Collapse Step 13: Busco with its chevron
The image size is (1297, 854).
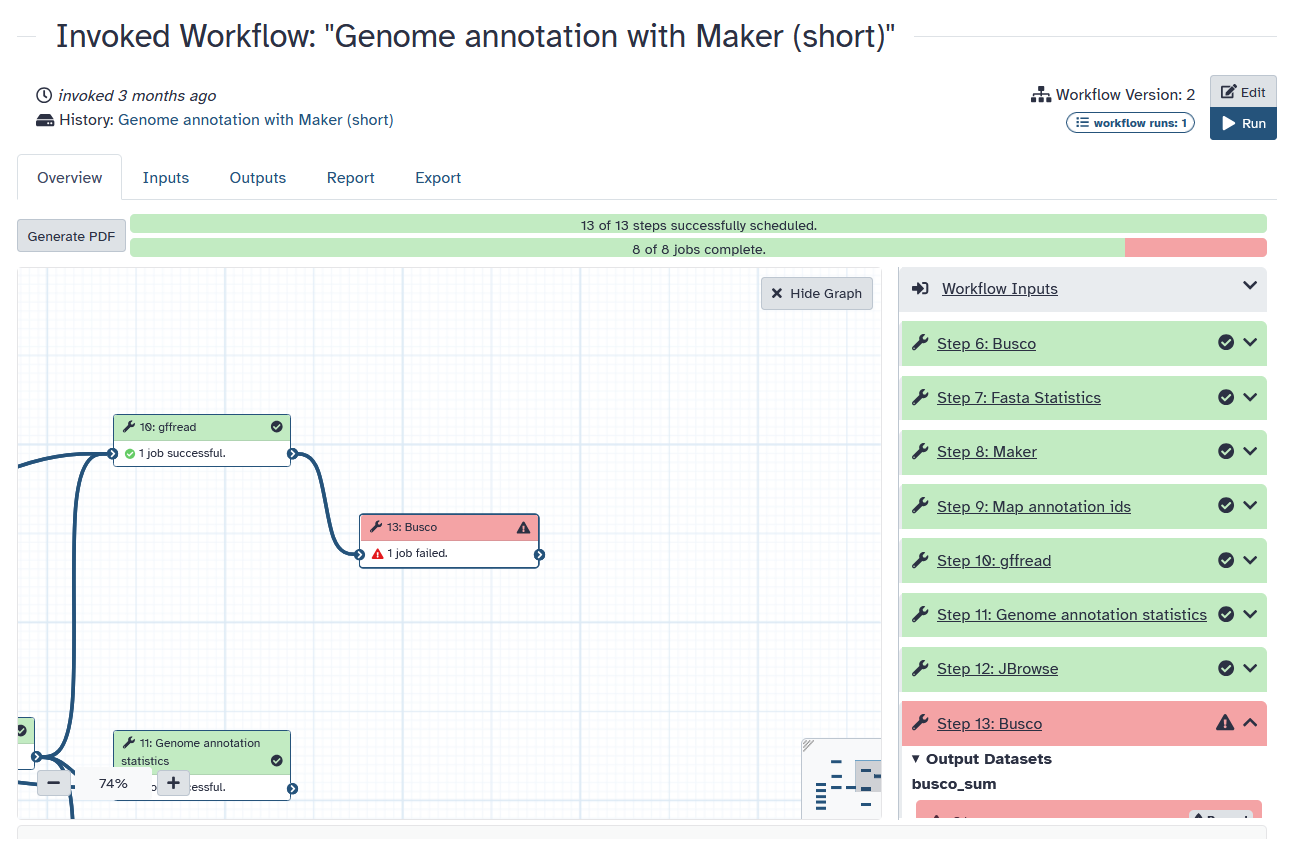pyautogui.click(x=1250, y=723)
